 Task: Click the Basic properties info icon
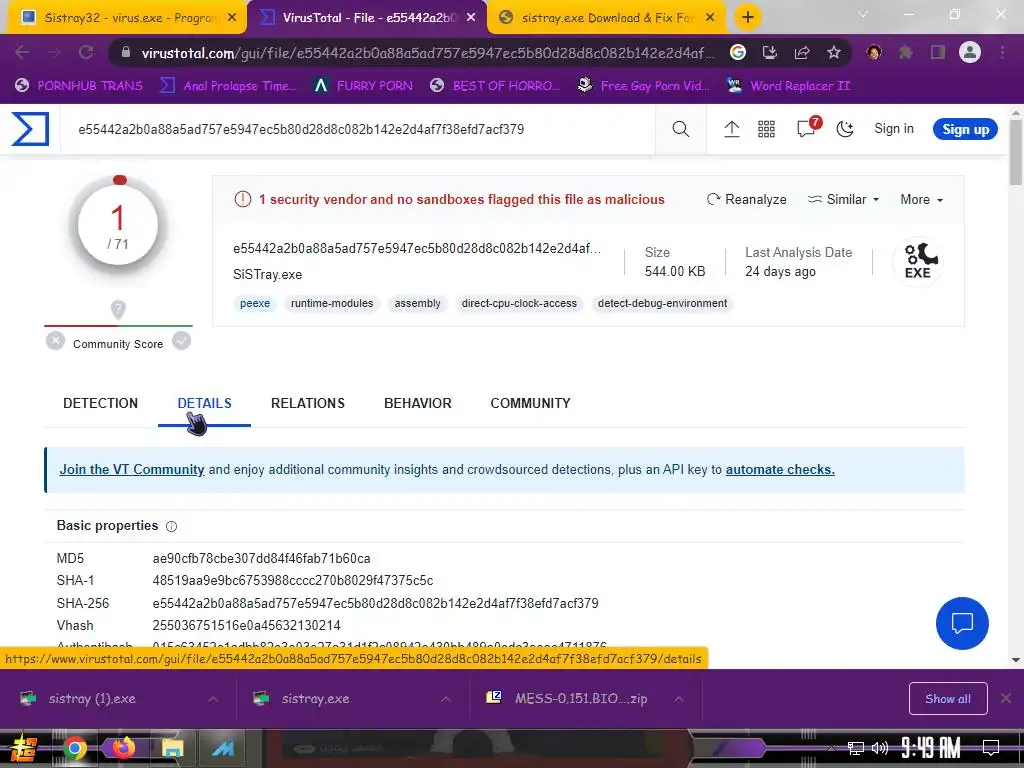tap(172, 526)
